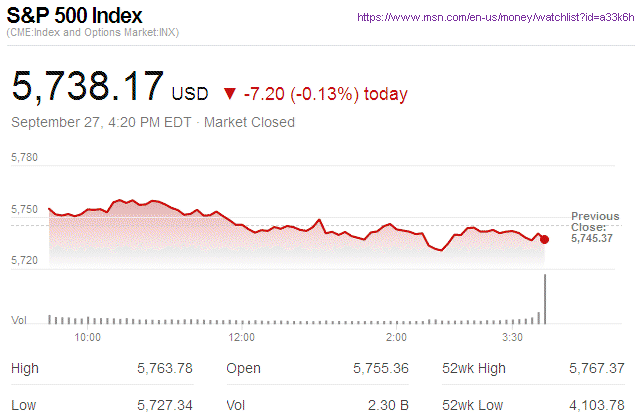The width and height of the screenshot is (640, 420).
Task: Click the 5,780 y-axis label
Action: coord(24,158)
